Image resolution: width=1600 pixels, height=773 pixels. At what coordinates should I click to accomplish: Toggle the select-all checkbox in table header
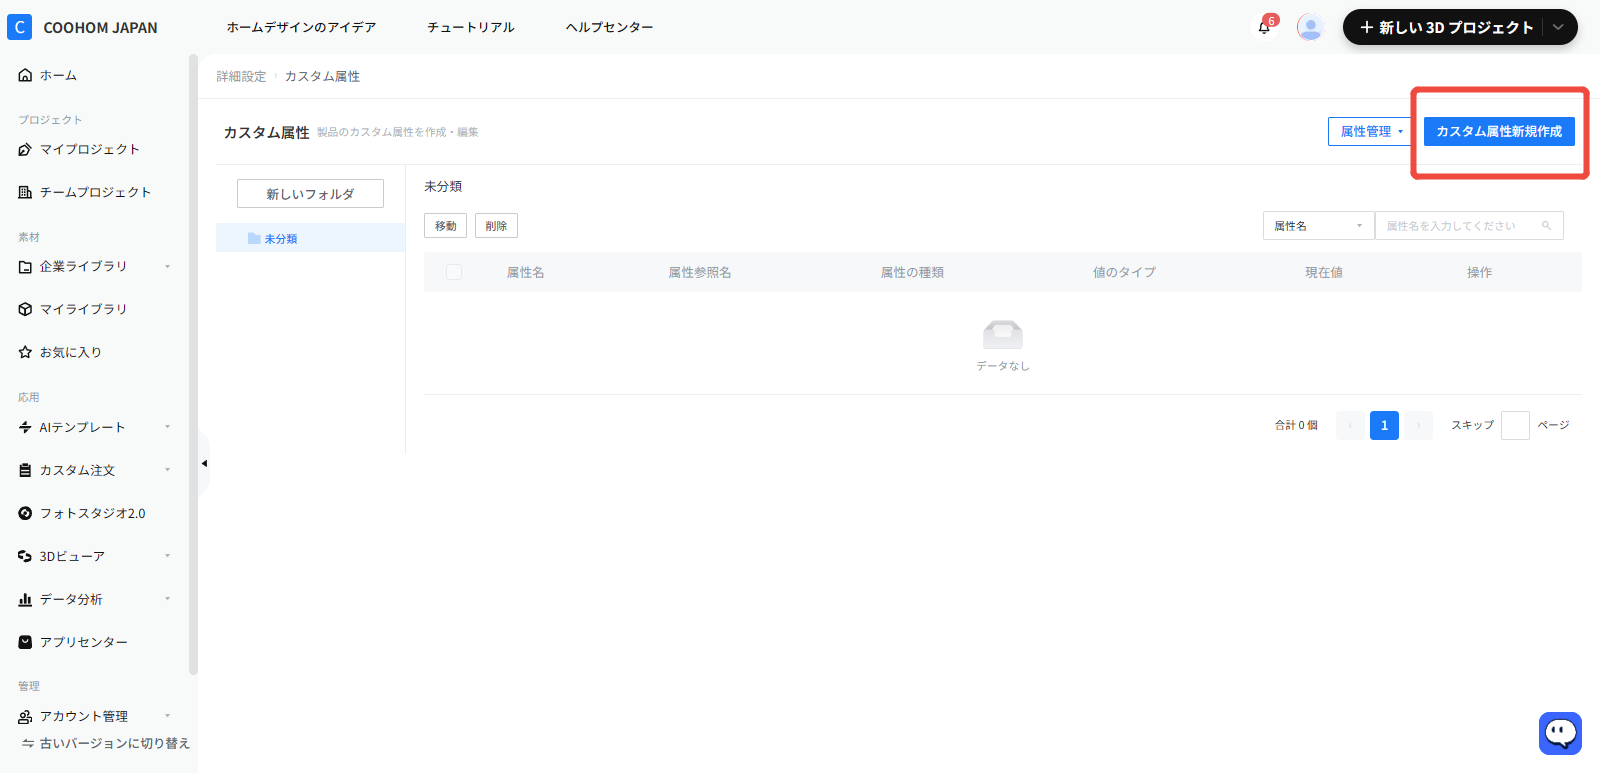pyautogui.click(x=454, y=272)
